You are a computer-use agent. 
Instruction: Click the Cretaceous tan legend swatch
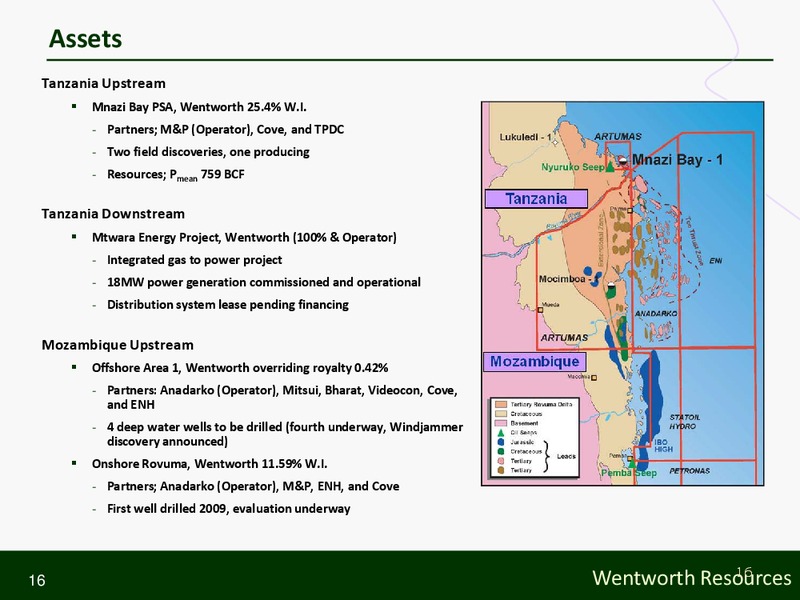[501, 414]
